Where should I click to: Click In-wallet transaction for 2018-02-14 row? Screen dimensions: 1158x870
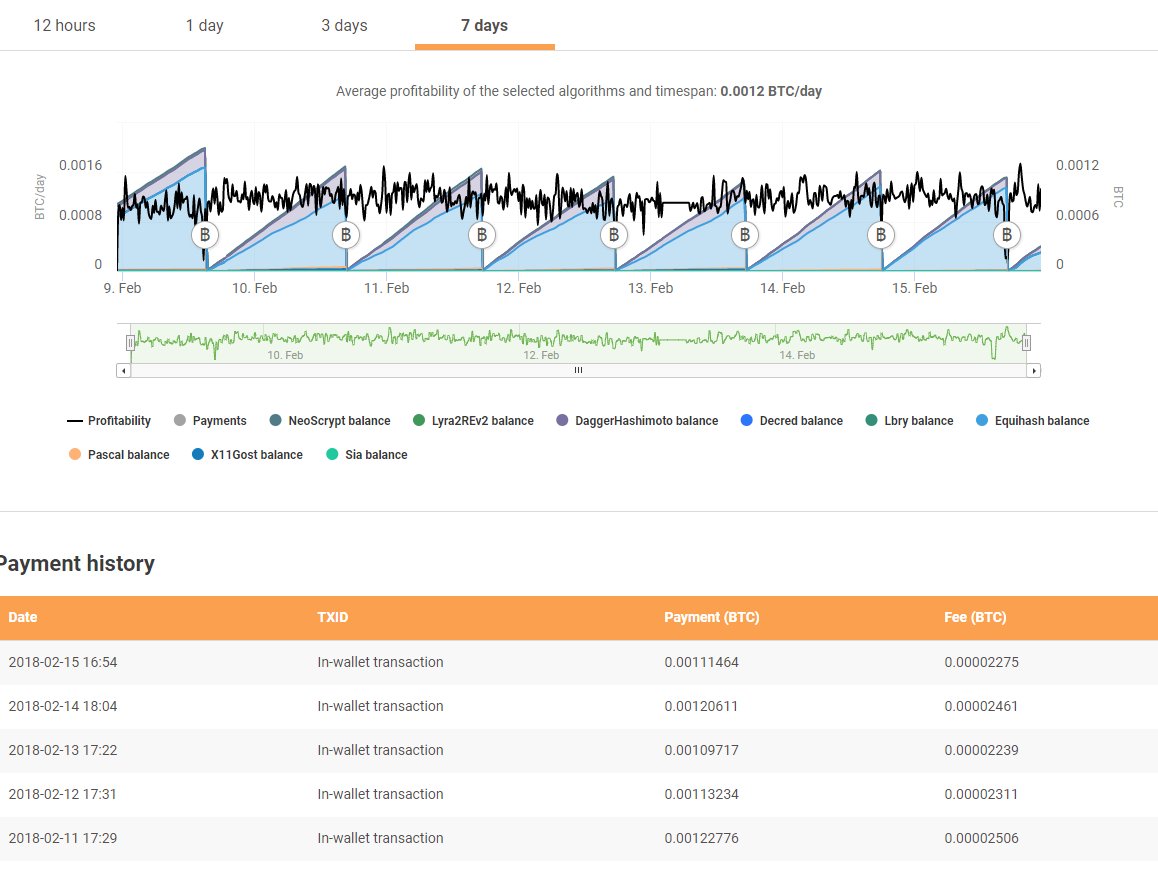380,706
